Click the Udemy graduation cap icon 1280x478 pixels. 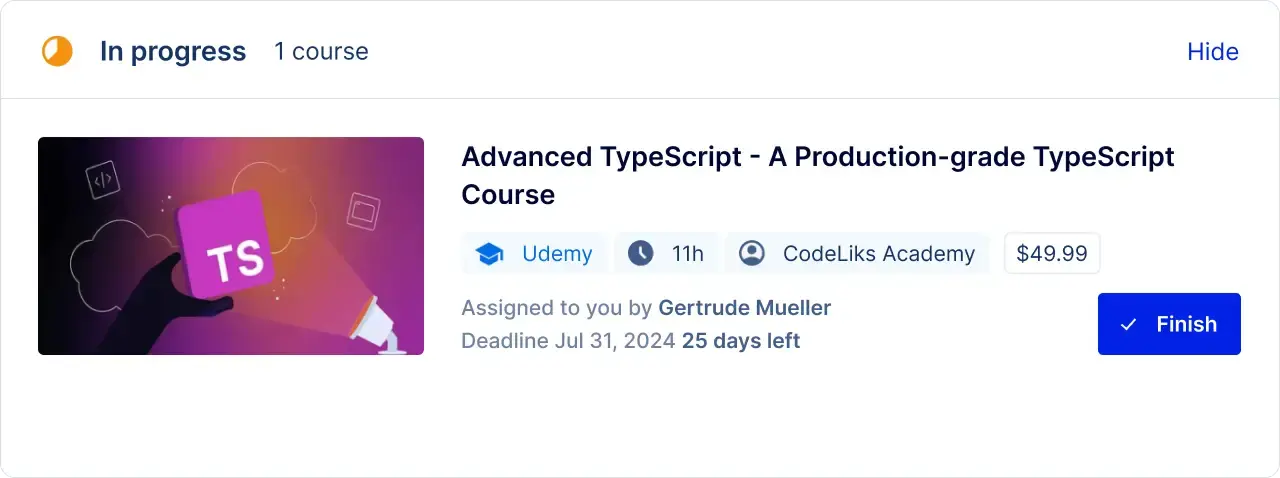point(489,254)
